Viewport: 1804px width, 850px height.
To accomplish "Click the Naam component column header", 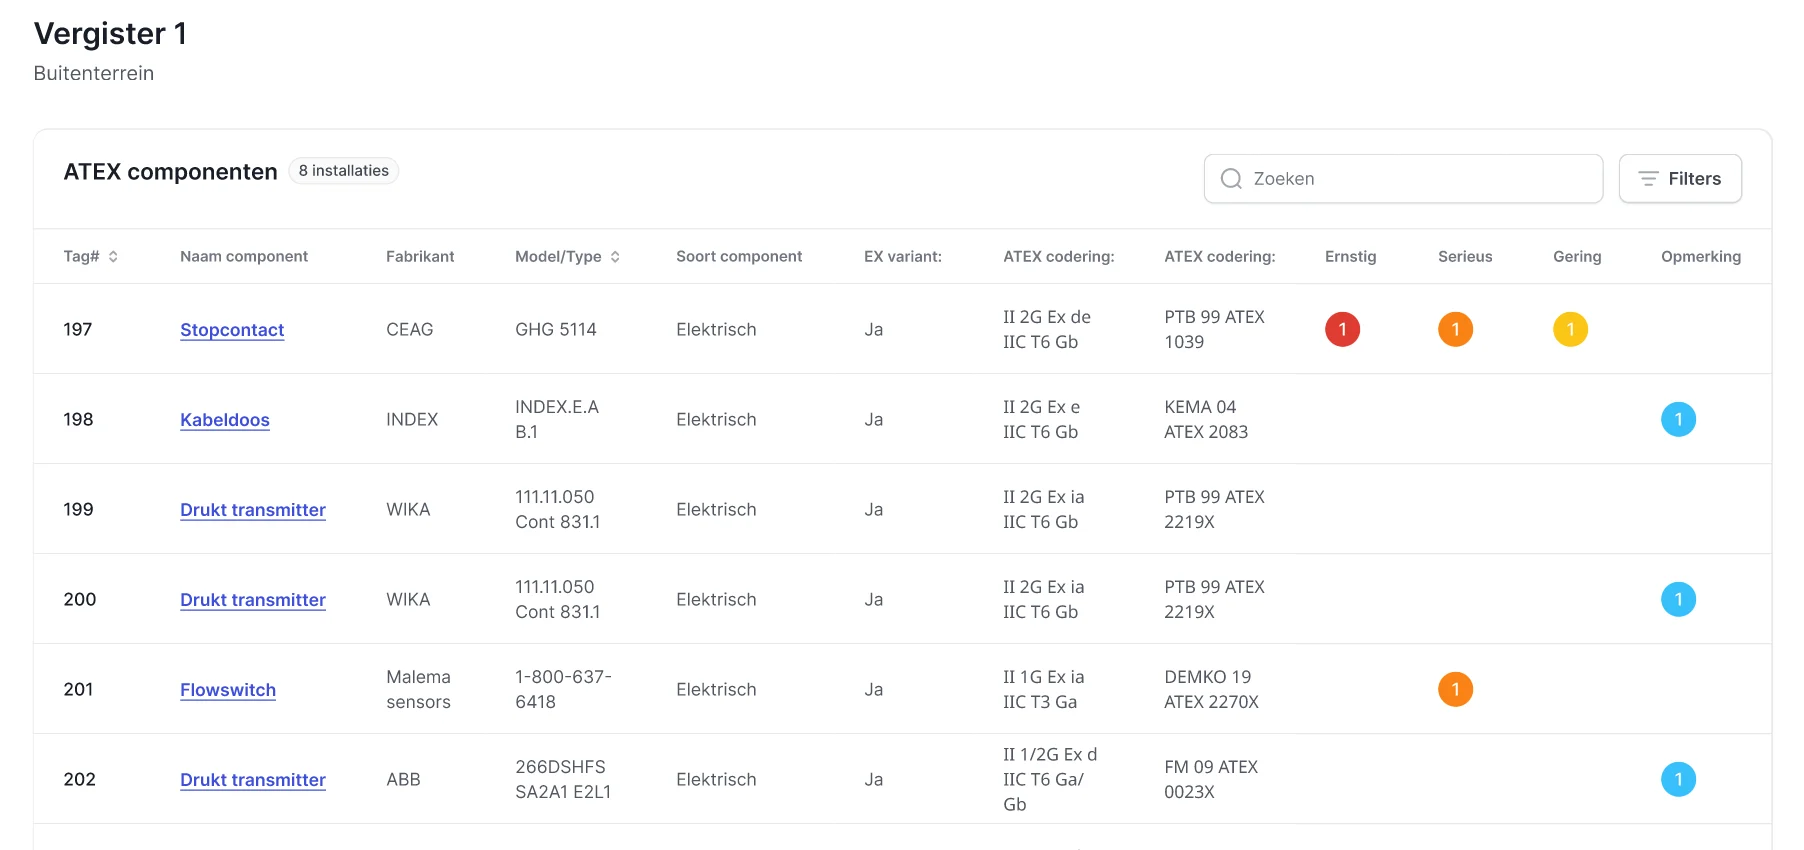I will (244, 257).
